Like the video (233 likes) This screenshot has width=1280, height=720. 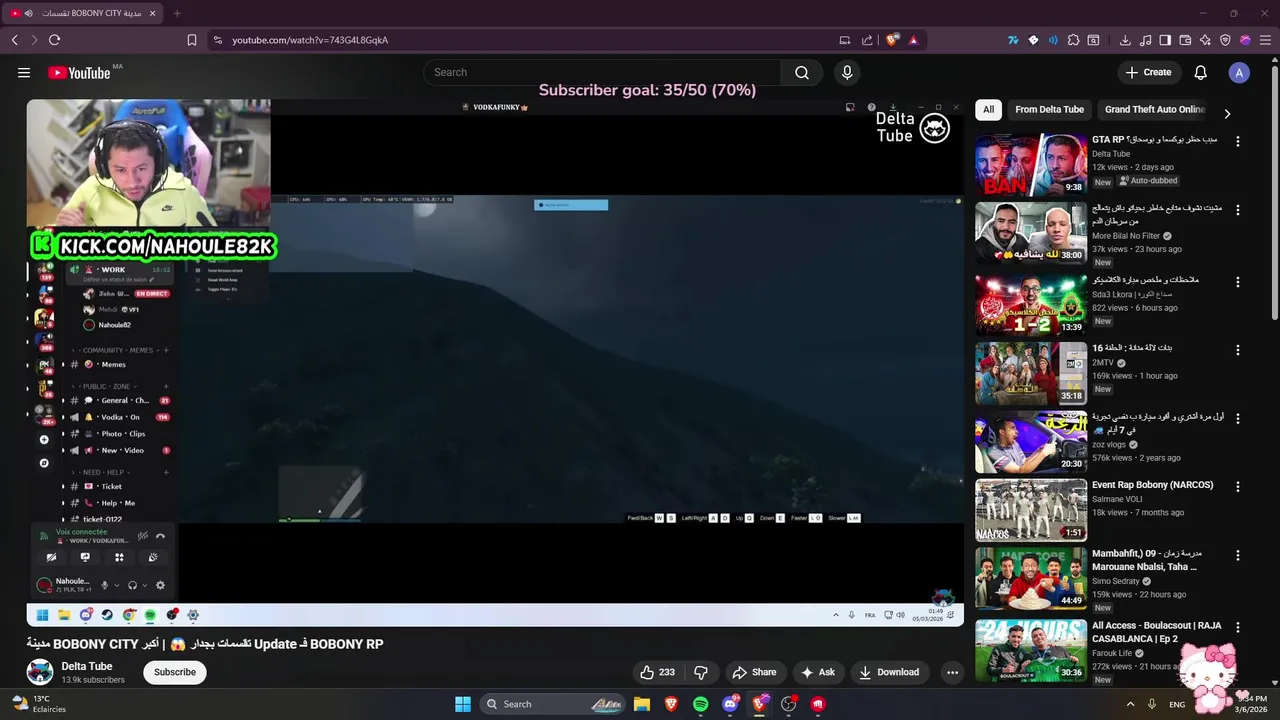pos(657,672)
